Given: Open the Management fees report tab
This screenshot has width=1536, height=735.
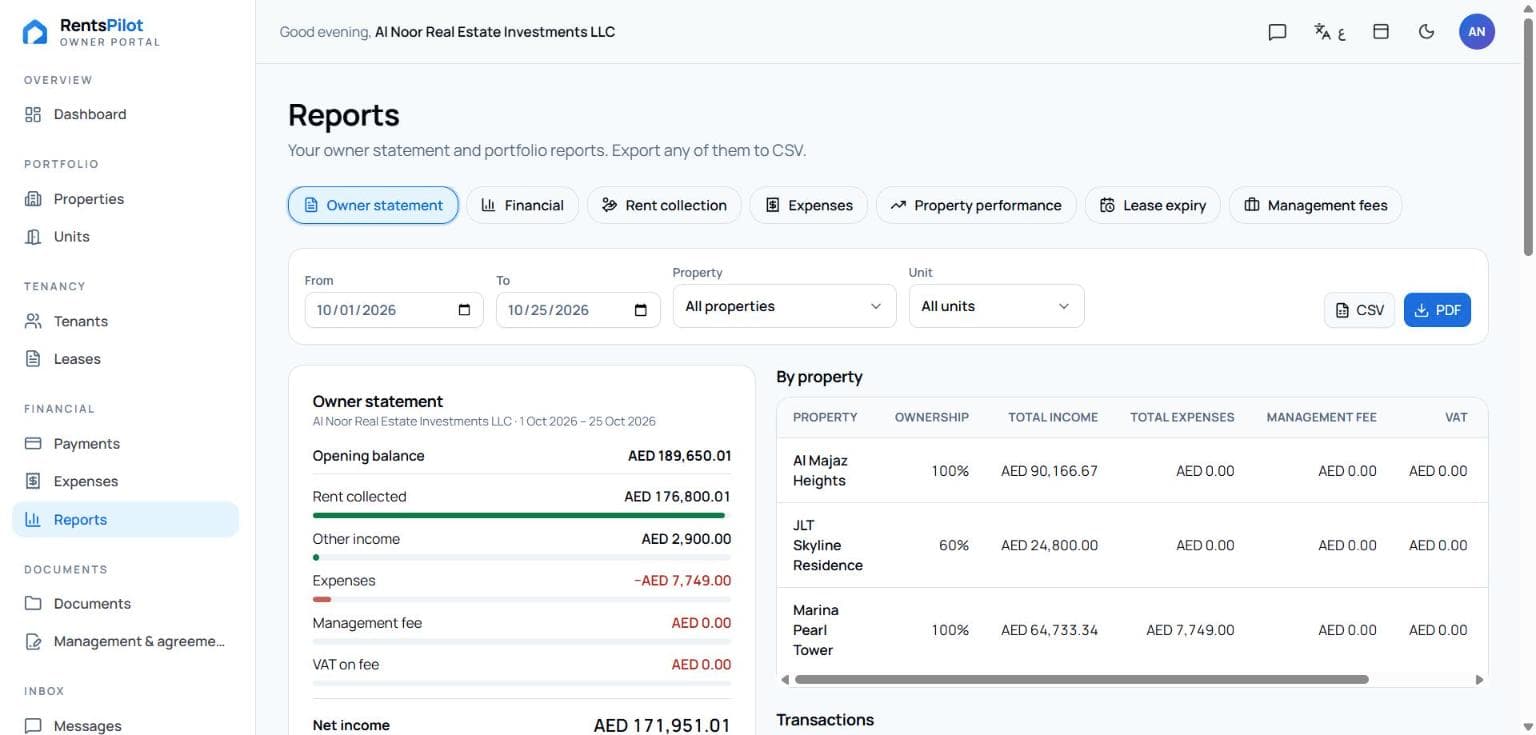Looking at the screenshot, I should pyautogui.click(x=1315, y=205).
